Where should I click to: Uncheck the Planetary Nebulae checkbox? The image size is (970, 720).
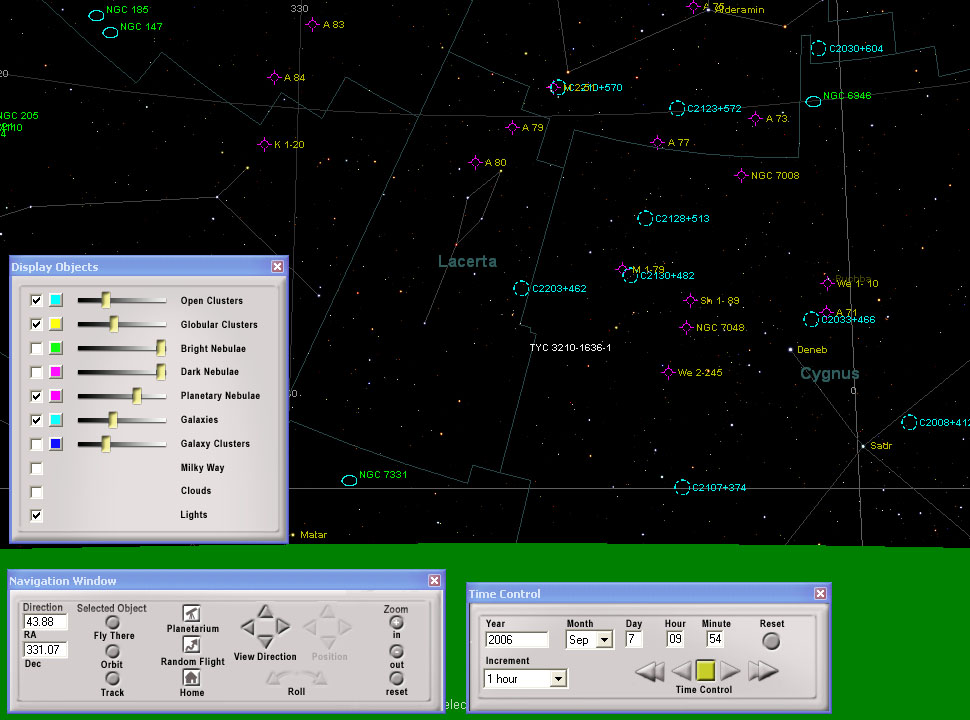coord(36,396)
